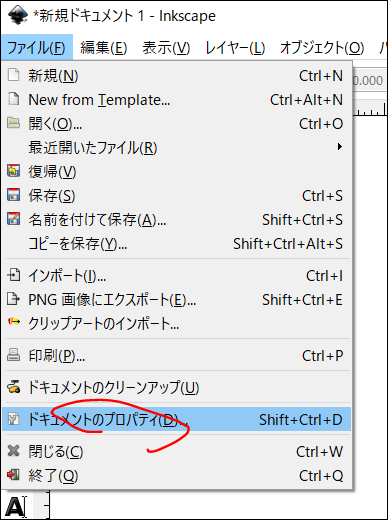Choose クリップアートのインポート... entry
This screenshot has width=388, height=520.
pos(177,324)
